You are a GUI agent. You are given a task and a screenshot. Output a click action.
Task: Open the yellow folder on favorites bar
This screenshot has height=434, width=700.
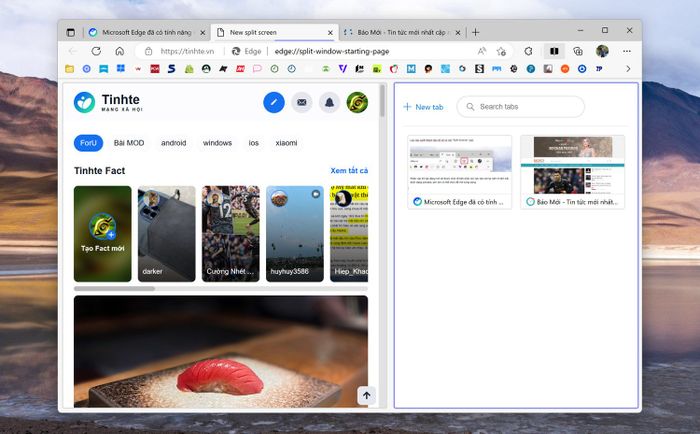pyautogui.click(x=70, y=69)
